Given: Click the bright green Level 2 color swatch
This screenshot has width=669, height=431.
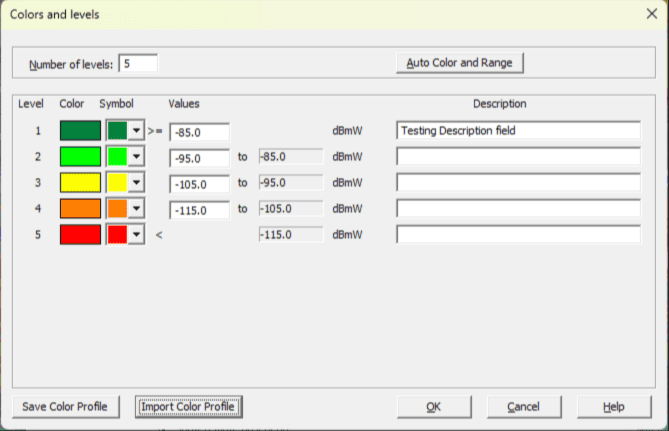Looking at the screenshot, I should coord(80,156).
